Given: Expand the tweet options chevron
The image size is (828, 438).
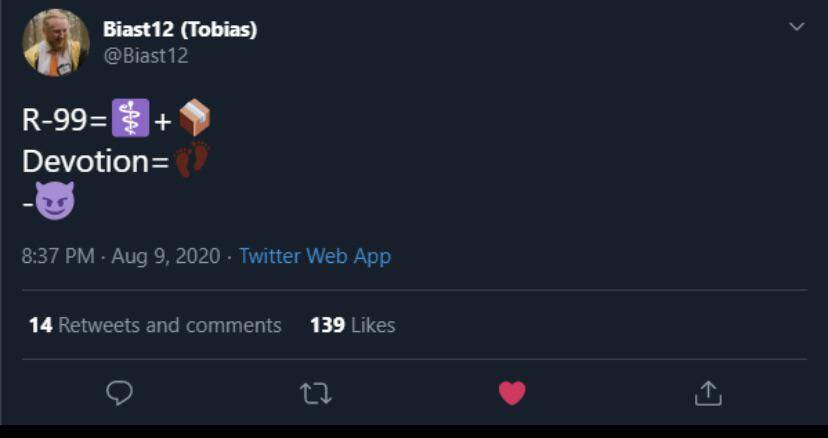Looking at the screenshot, I should click(x=797, y=27).
